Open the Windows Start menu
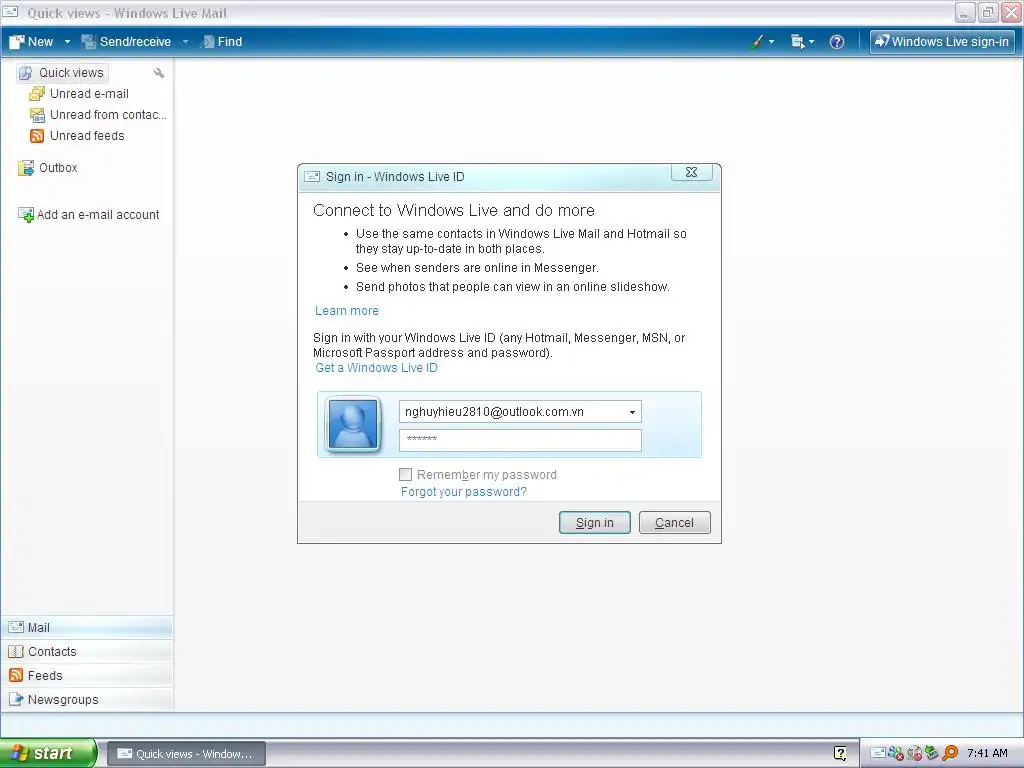 (x=48, y=753)
